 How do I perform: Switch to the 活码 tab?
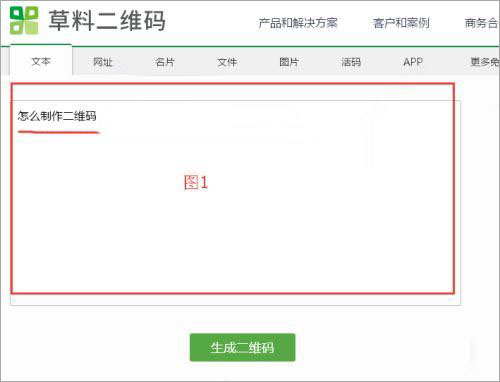point(351,62)
